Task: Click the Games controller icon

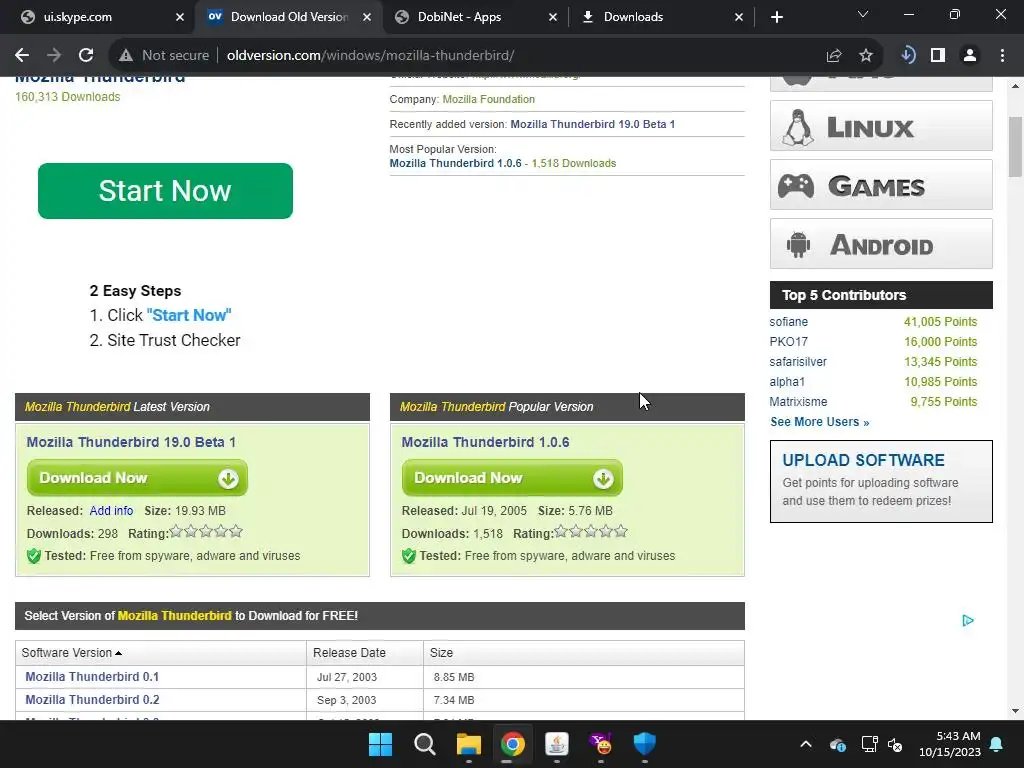Action: pos(795,186)
